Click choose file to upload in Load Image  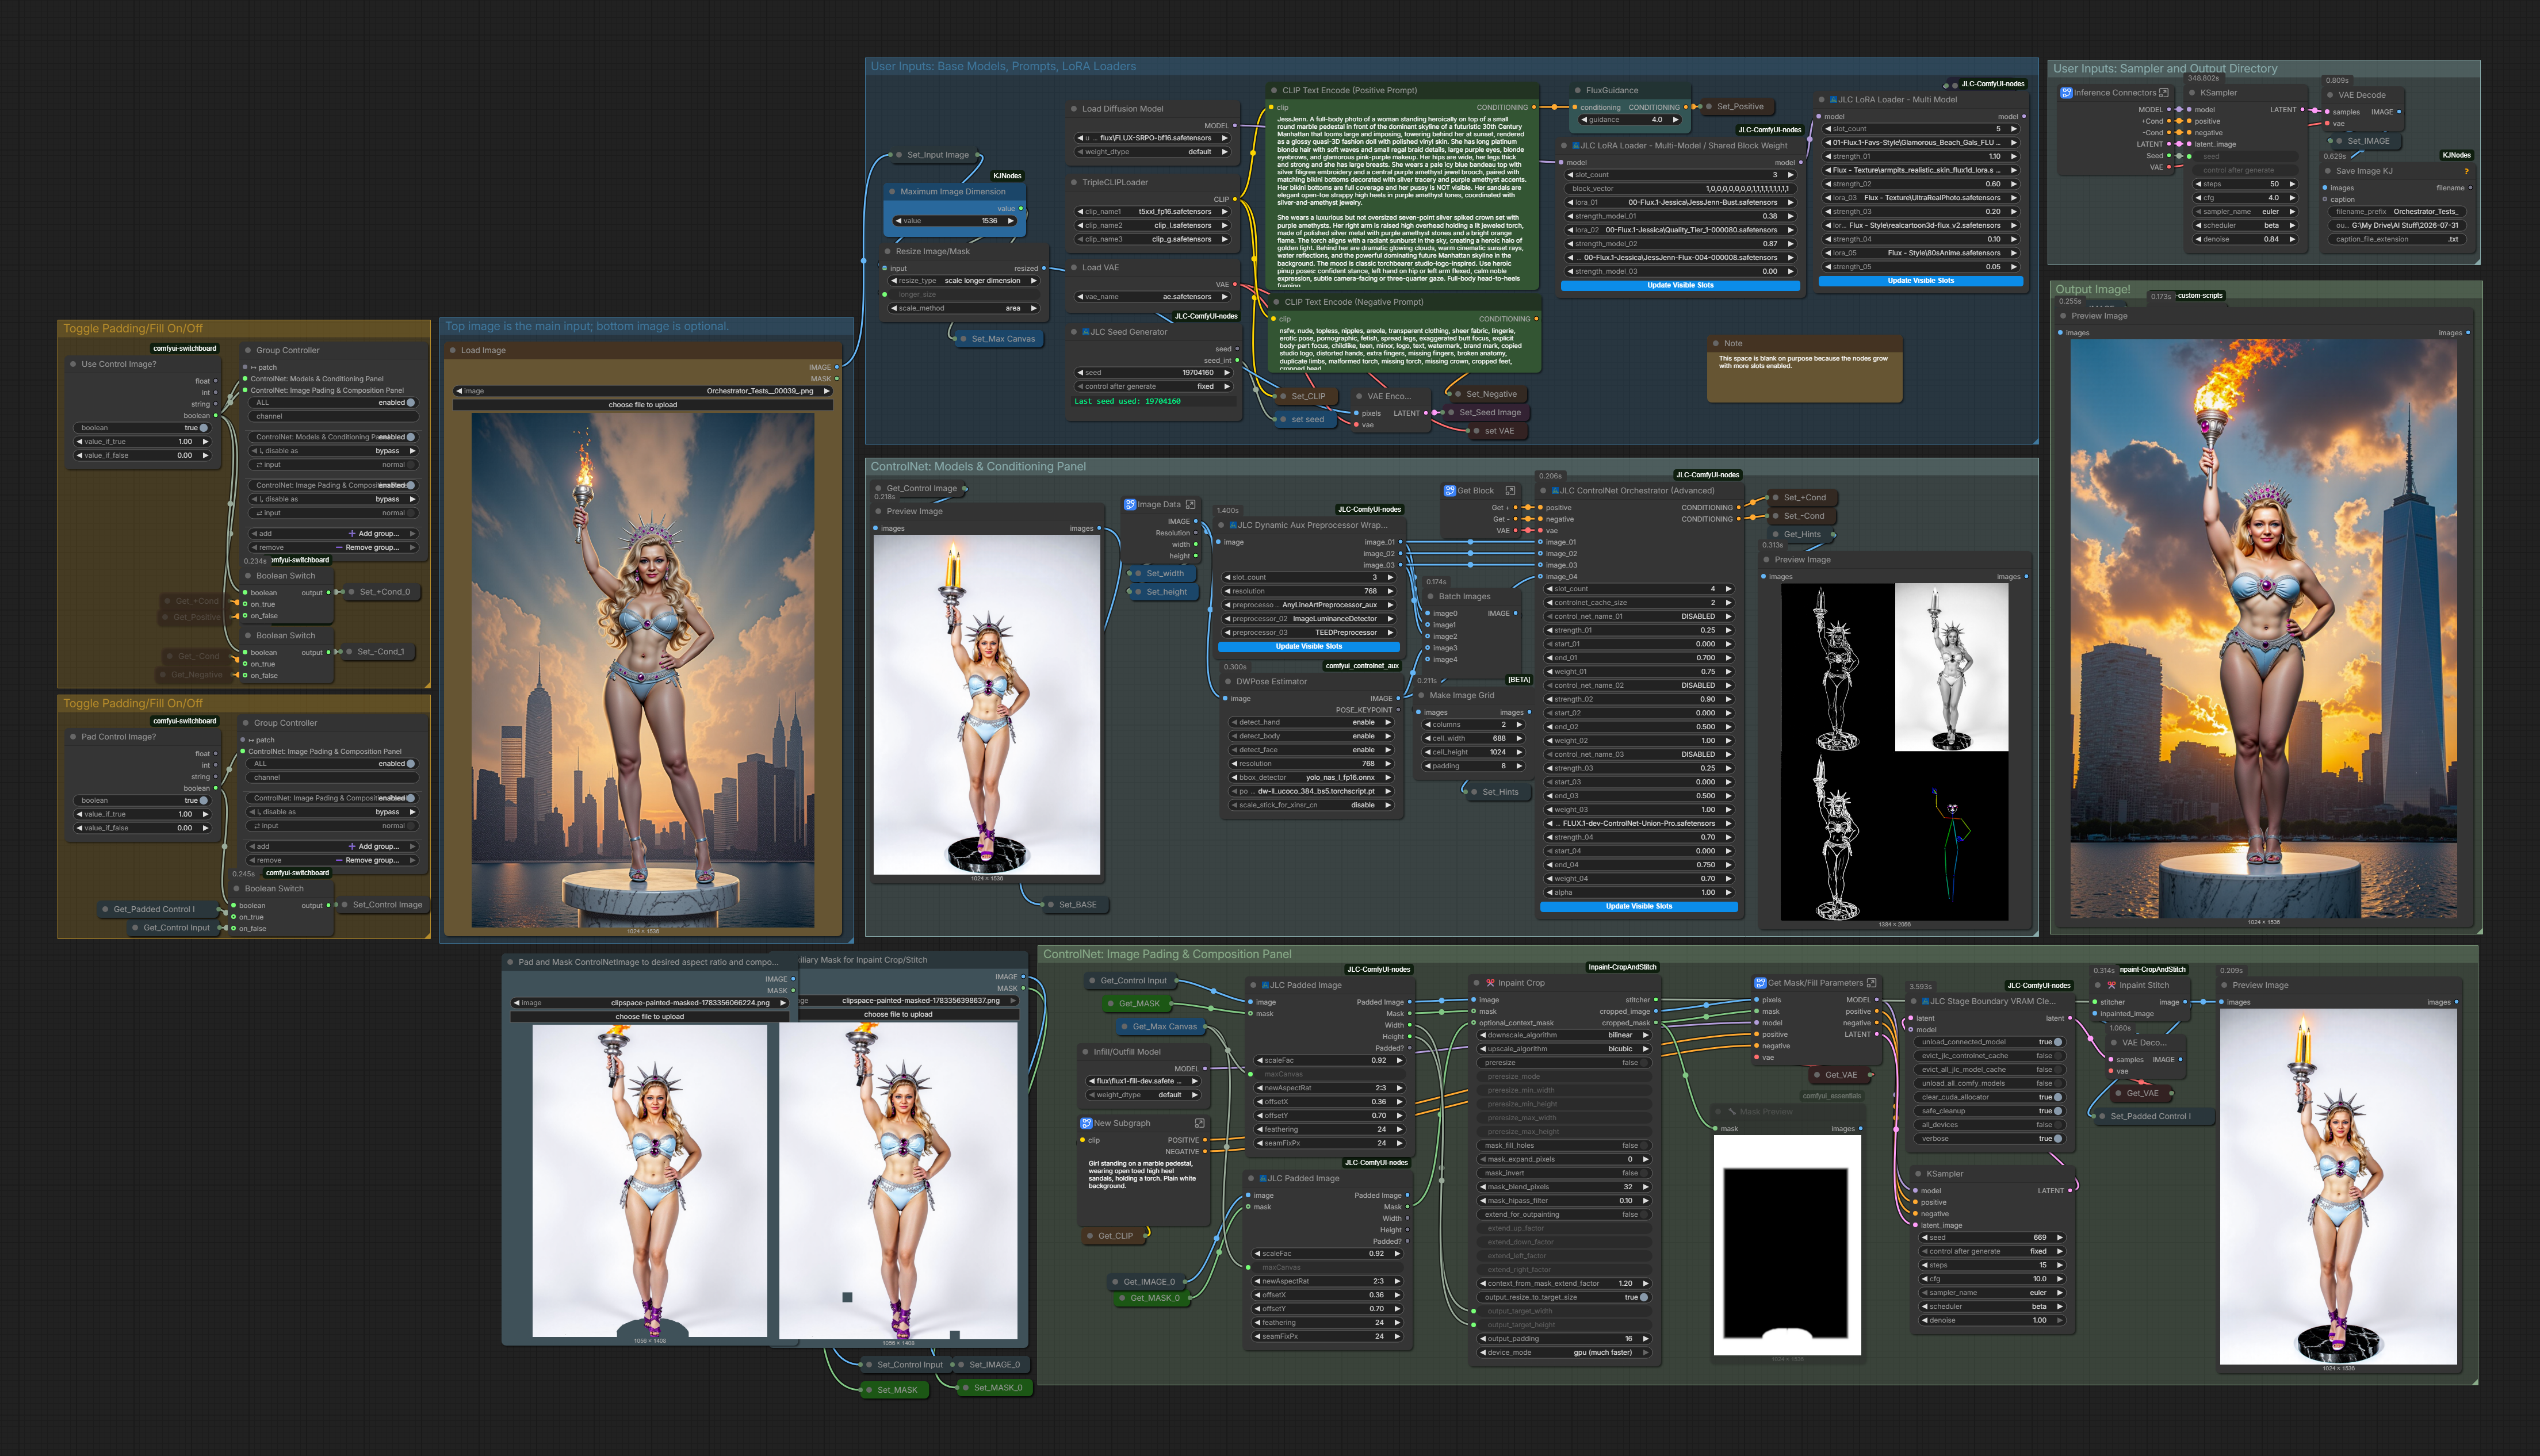(x=643, y=405)
